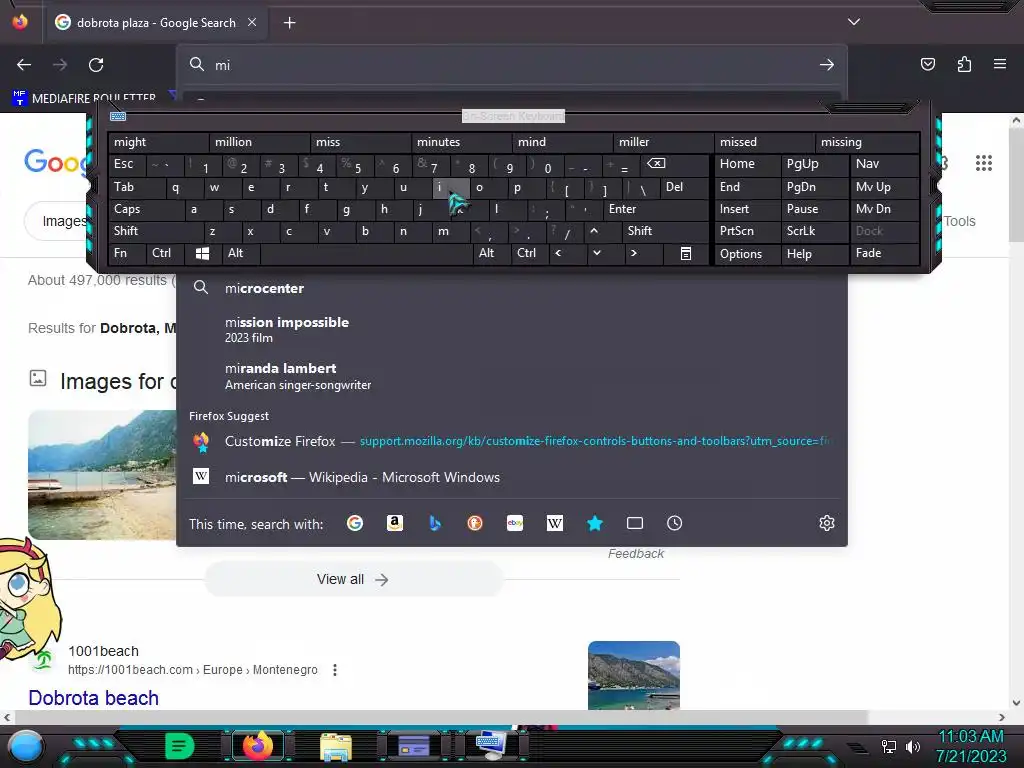
Task: Reload the current page in Firefox
Action: (x=96, y=65)
